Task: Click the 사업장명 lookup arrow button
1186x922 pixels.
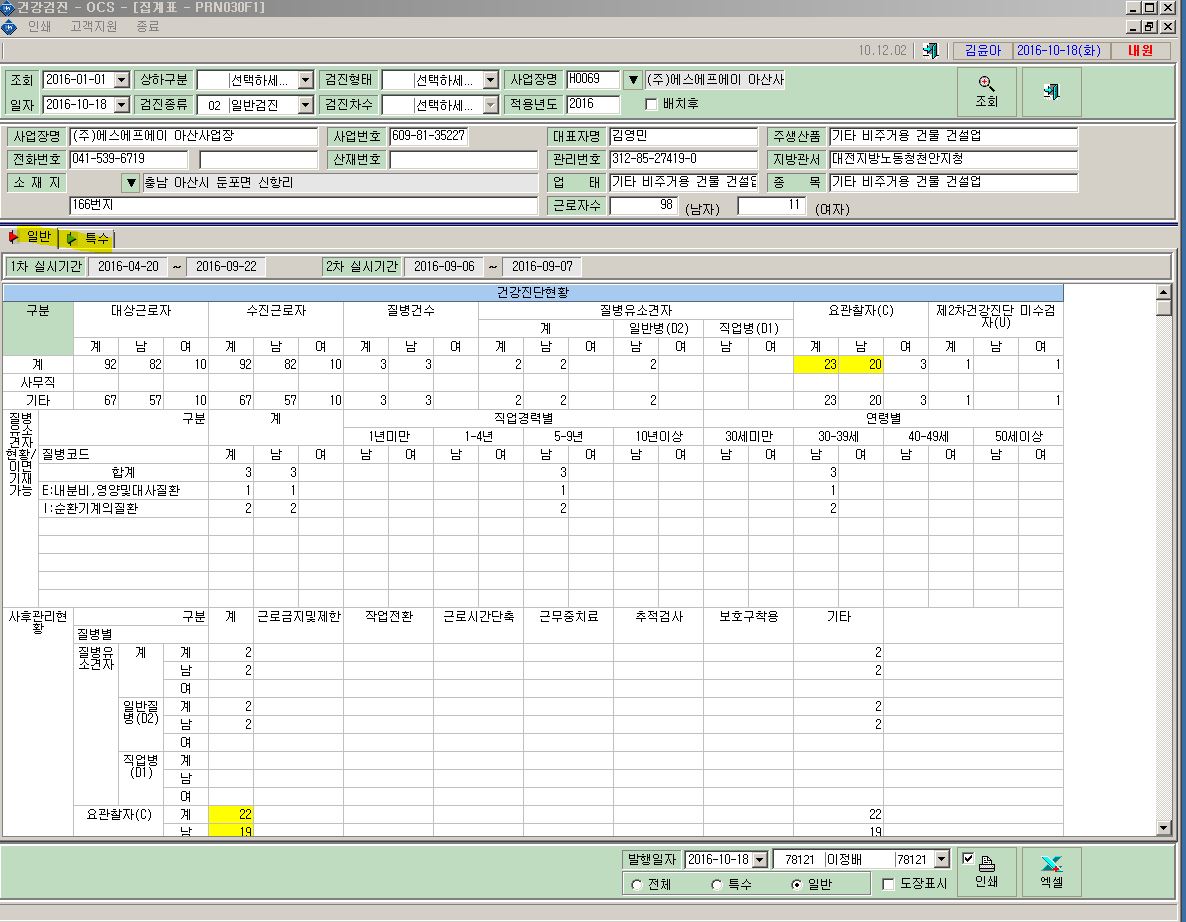Action: click(x=633, y=79)
